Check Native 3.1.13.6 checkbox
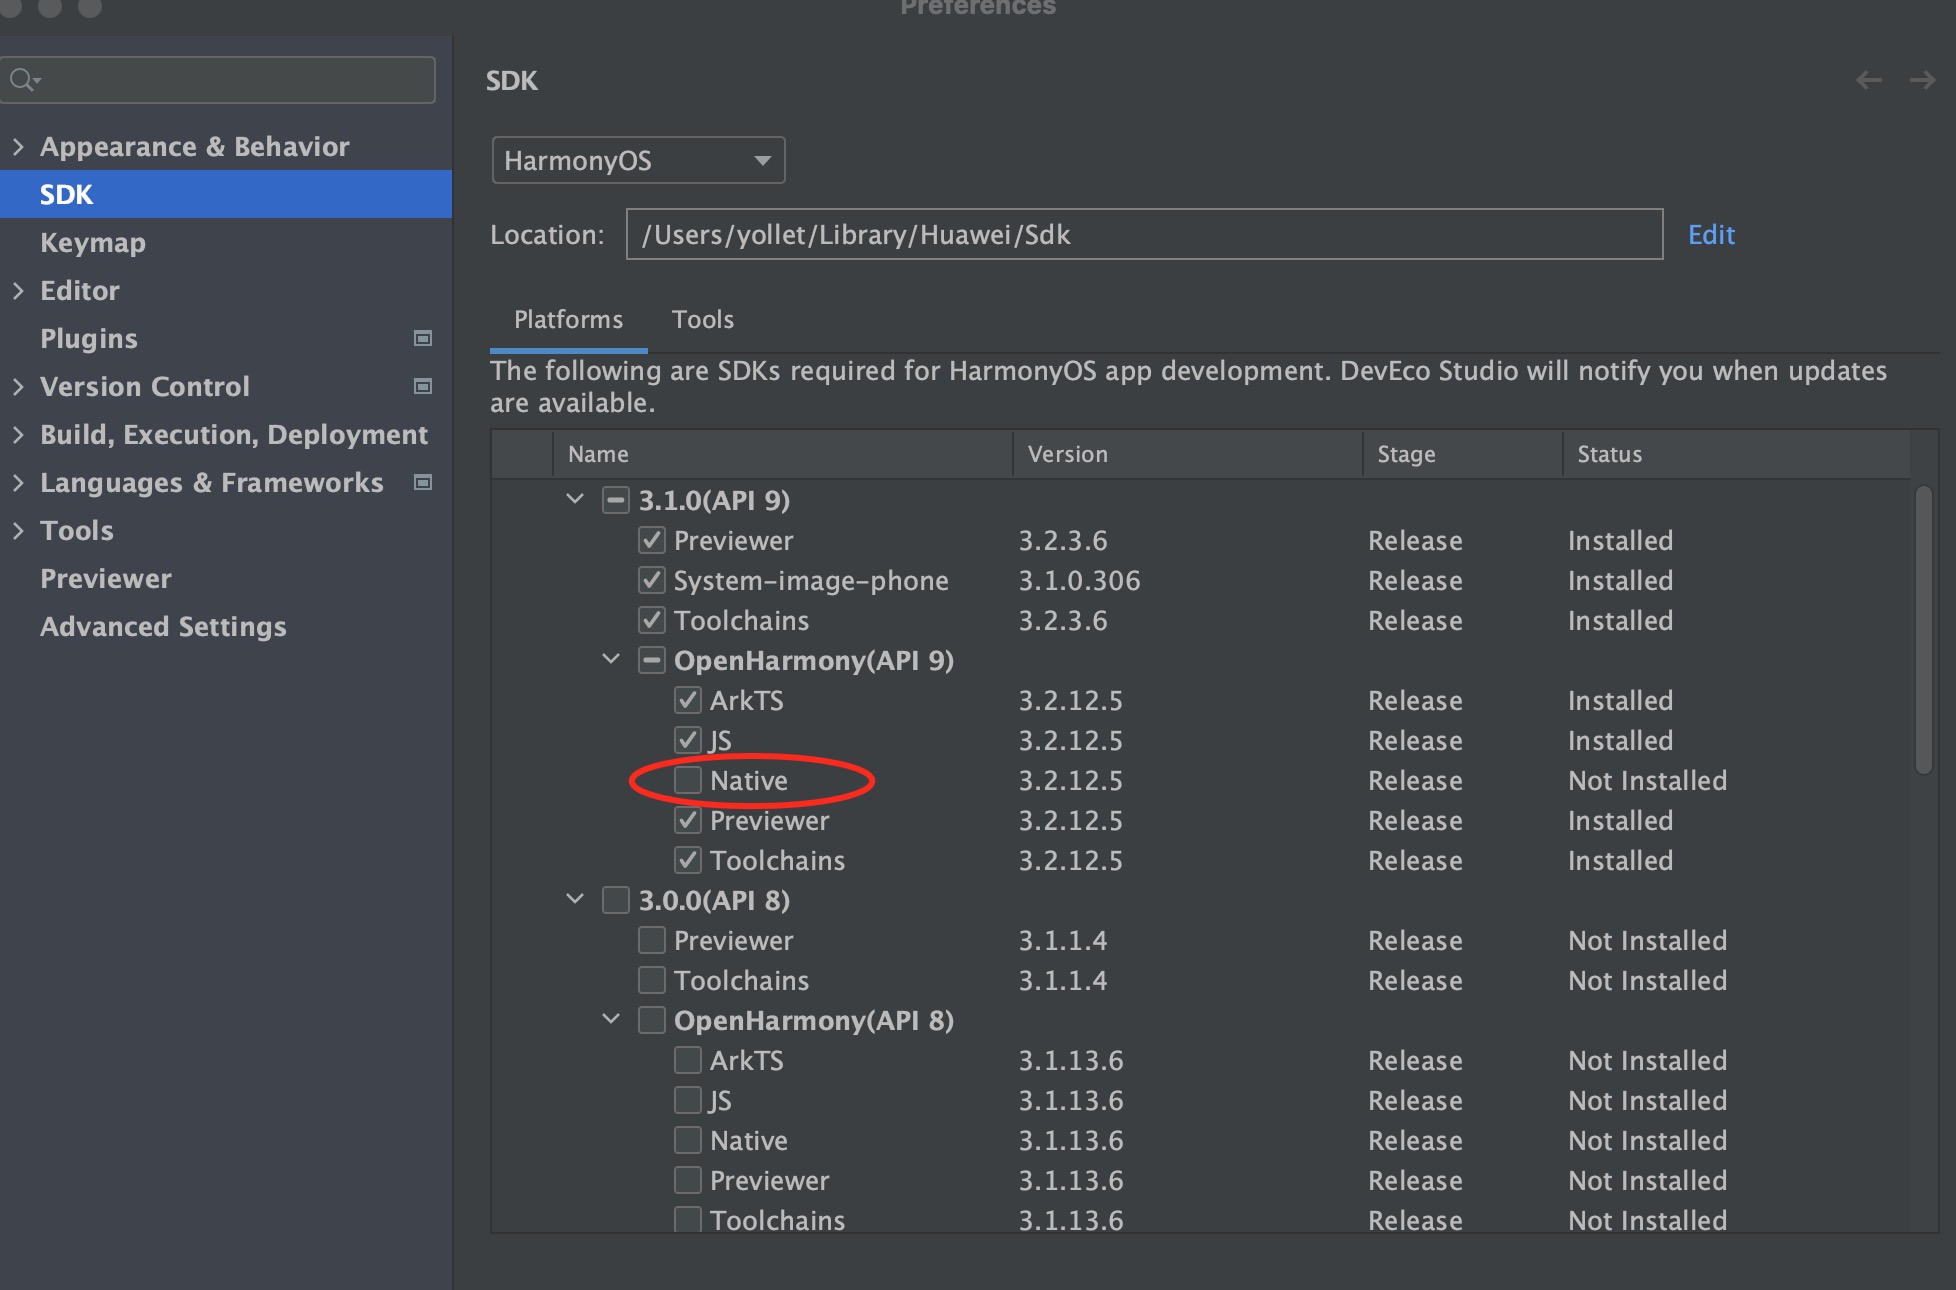The height and width of the screenshot is (1290, 1956). [688, 1140]
